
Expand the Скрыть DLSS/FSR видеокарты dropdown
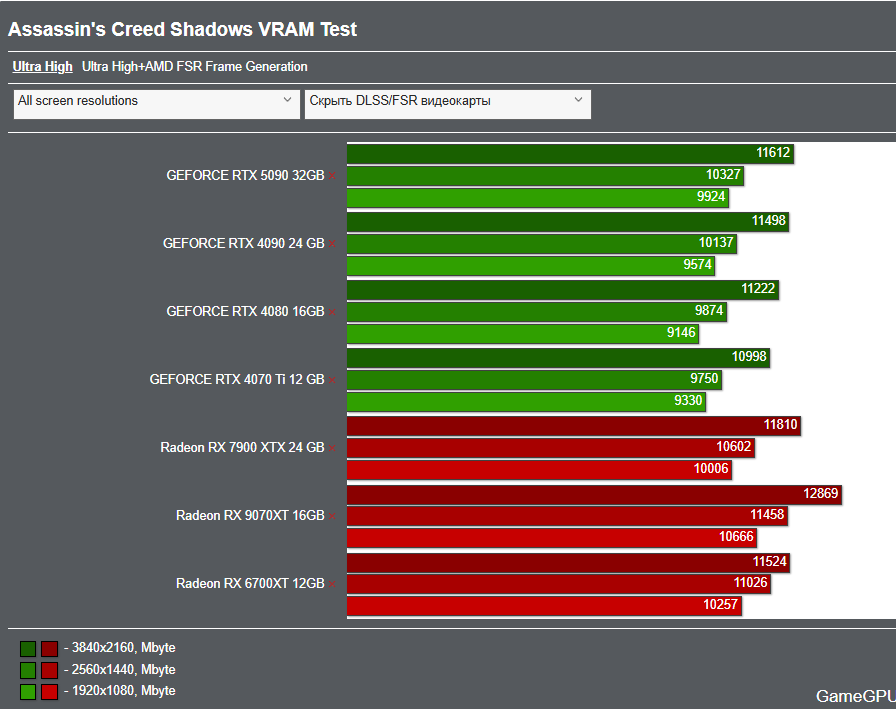coord(447,101)
